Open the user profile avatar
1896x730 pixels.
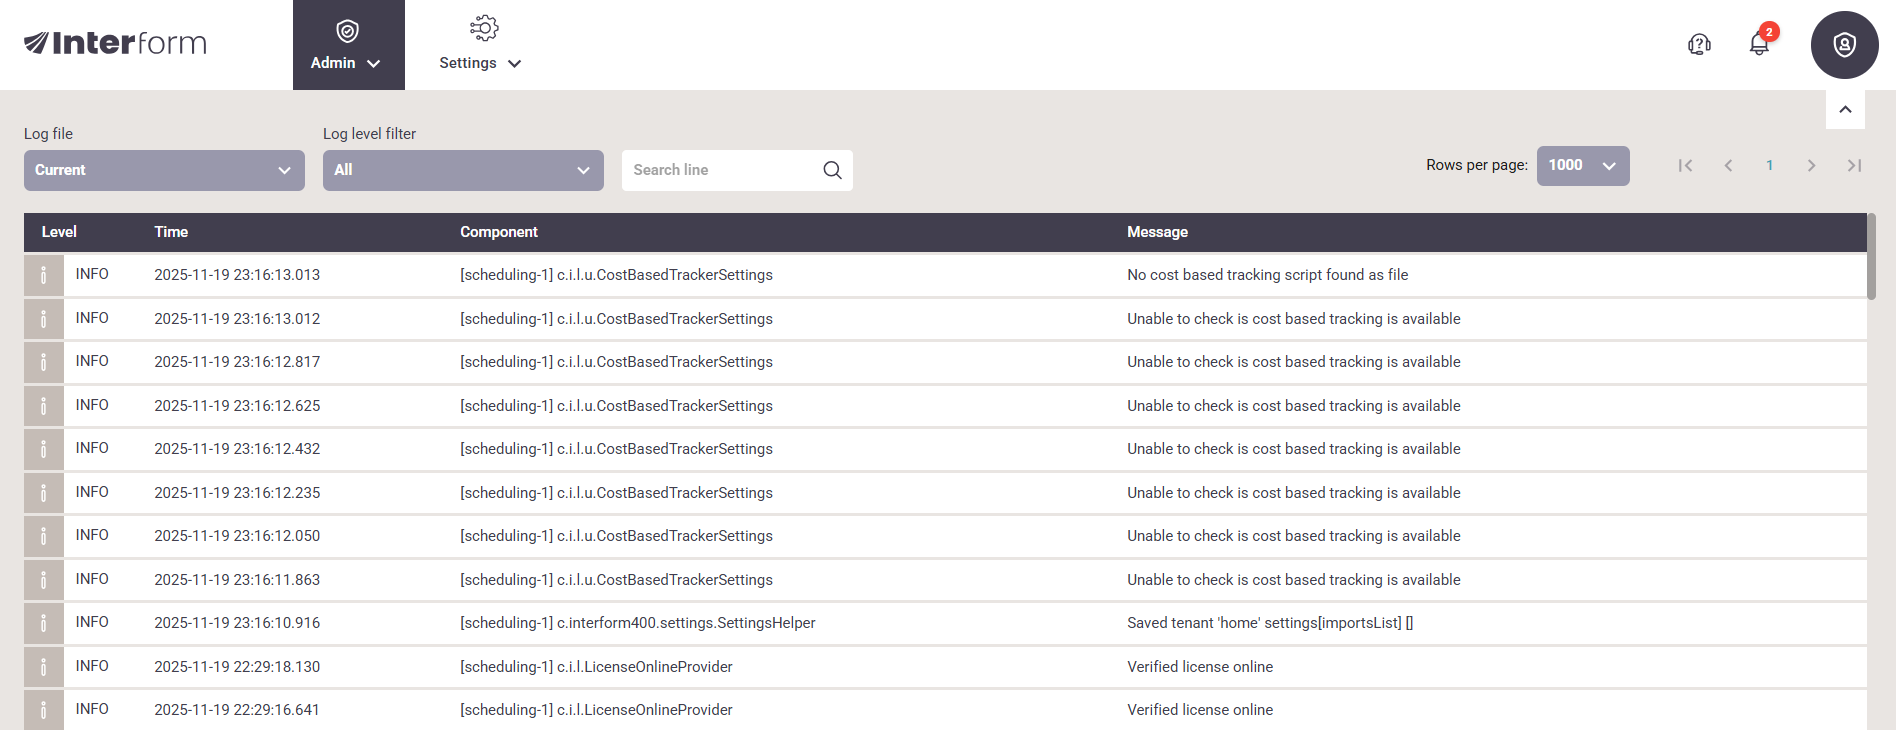click(1844, 45)
